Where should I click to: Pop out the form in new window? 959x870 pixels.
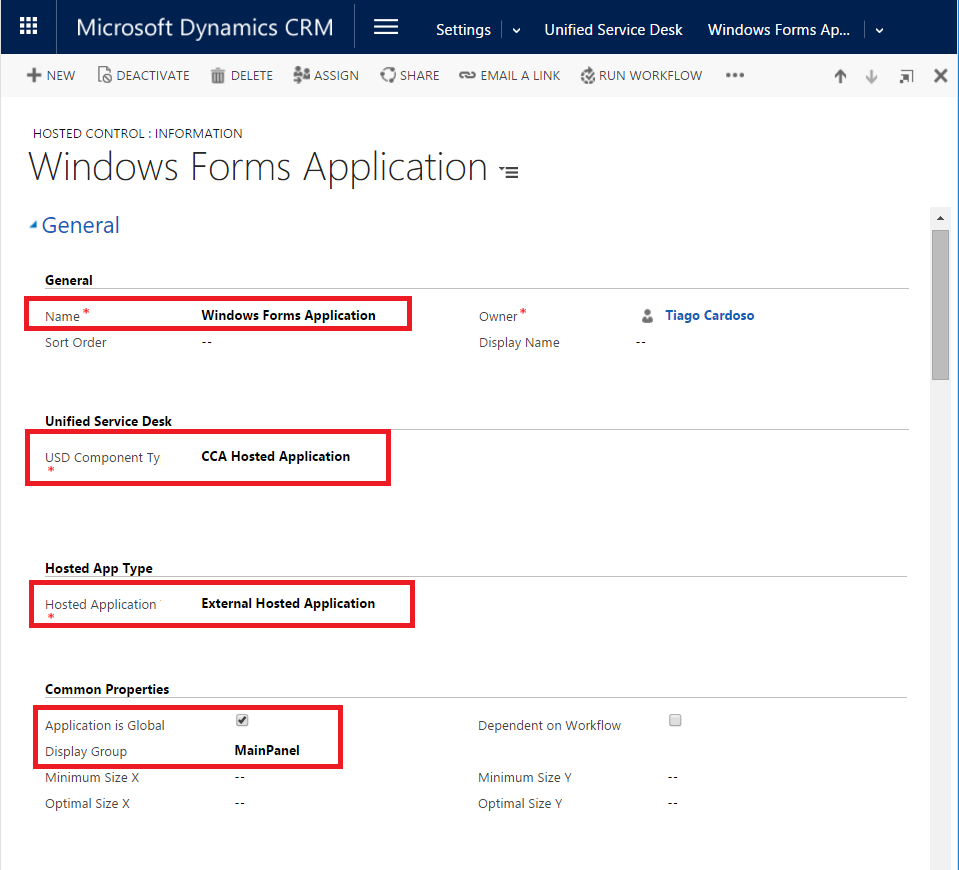point(906,76)
